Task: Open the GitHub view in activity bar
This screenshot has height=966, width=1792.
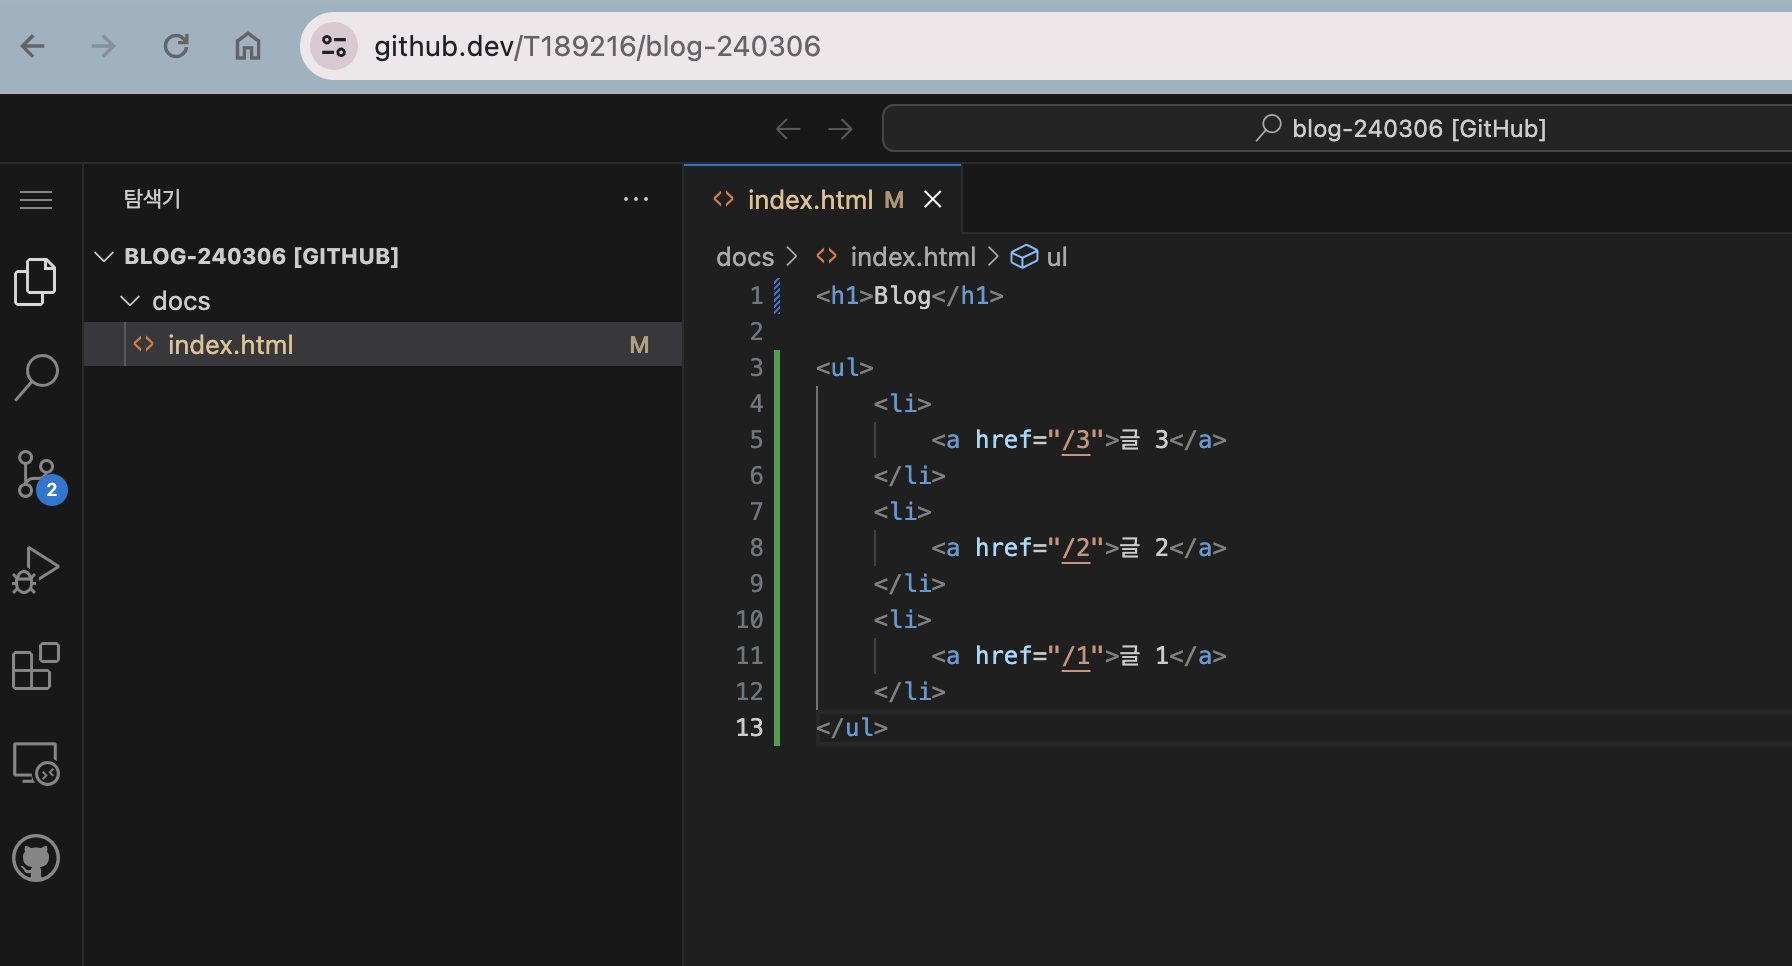Action: [36, 858]
